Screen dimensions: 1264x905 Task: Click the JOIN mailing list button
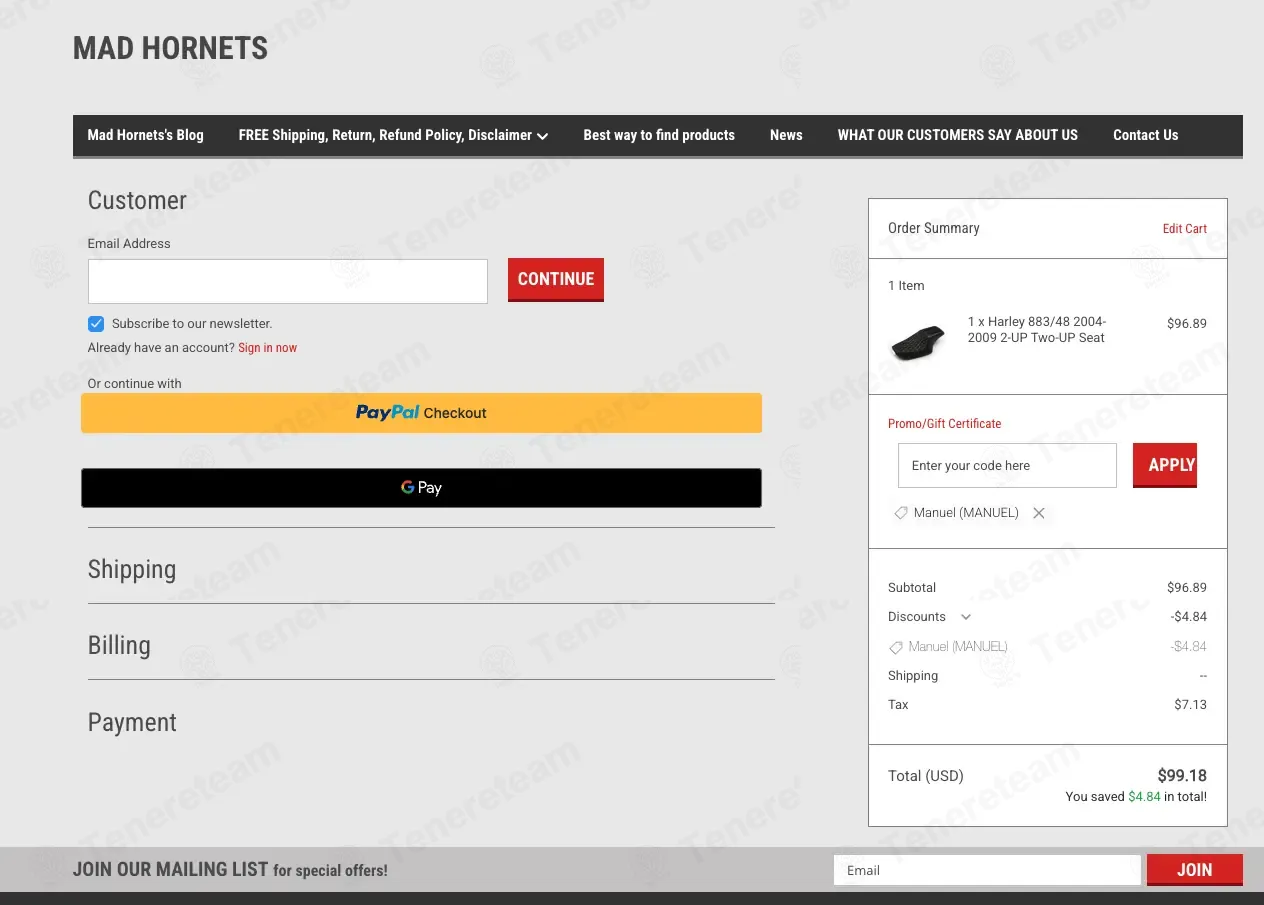[1195, 870]
